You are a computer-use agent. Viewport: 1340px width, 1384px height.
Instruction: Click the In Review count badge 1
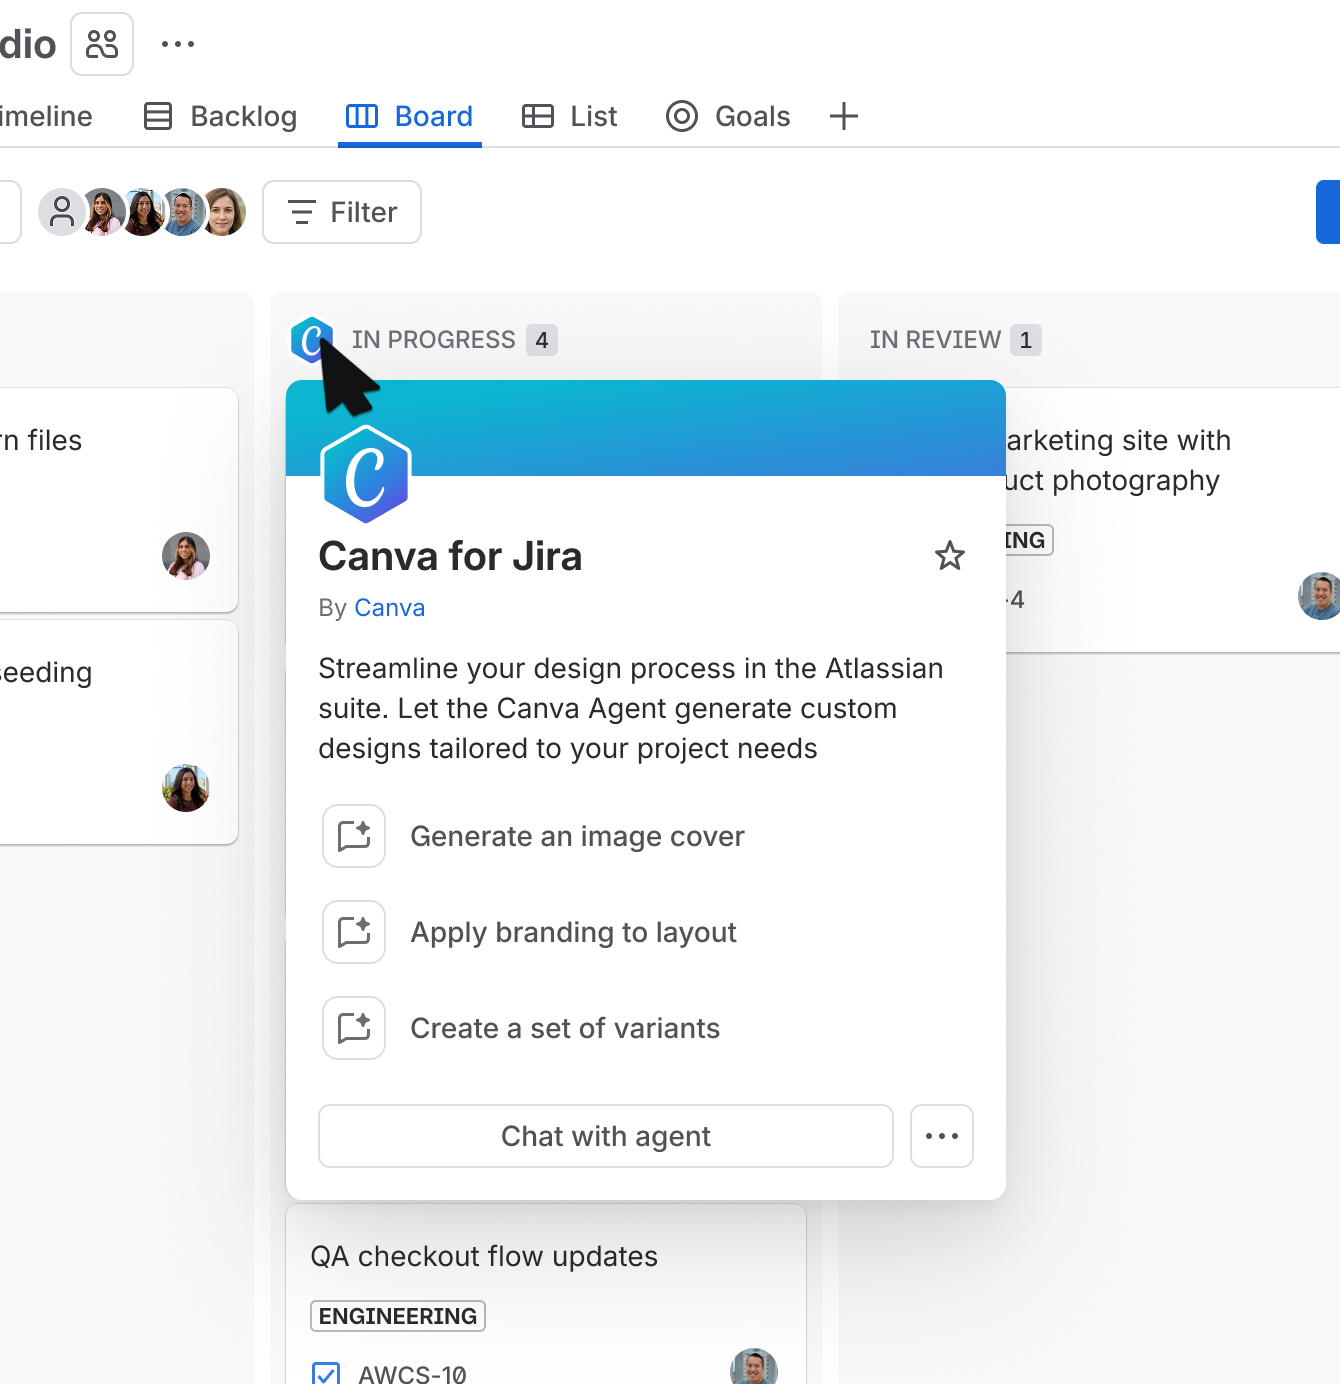pyautogui.click(x=1026, y=340)
